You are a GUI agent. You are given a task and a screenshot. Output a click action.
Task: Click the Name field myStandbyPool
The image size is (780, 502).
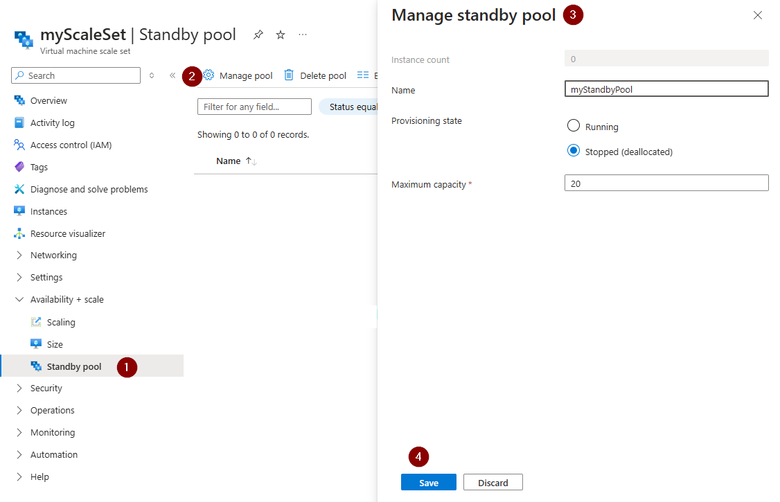tap(667, 89)
